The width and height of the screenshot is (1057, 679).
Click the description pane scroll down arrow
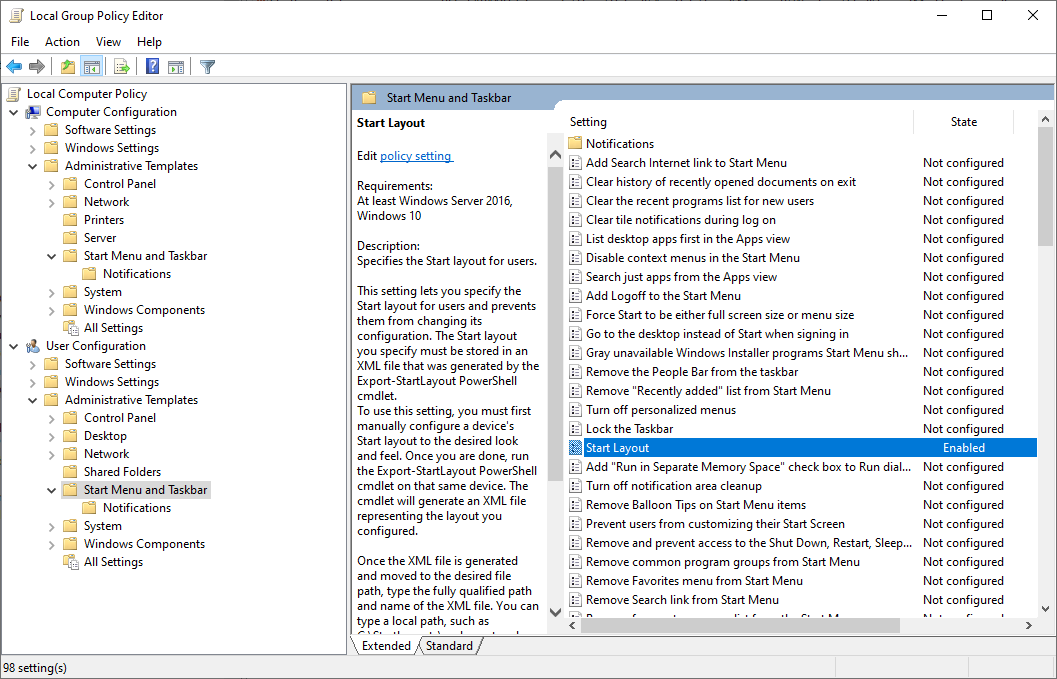555,612
